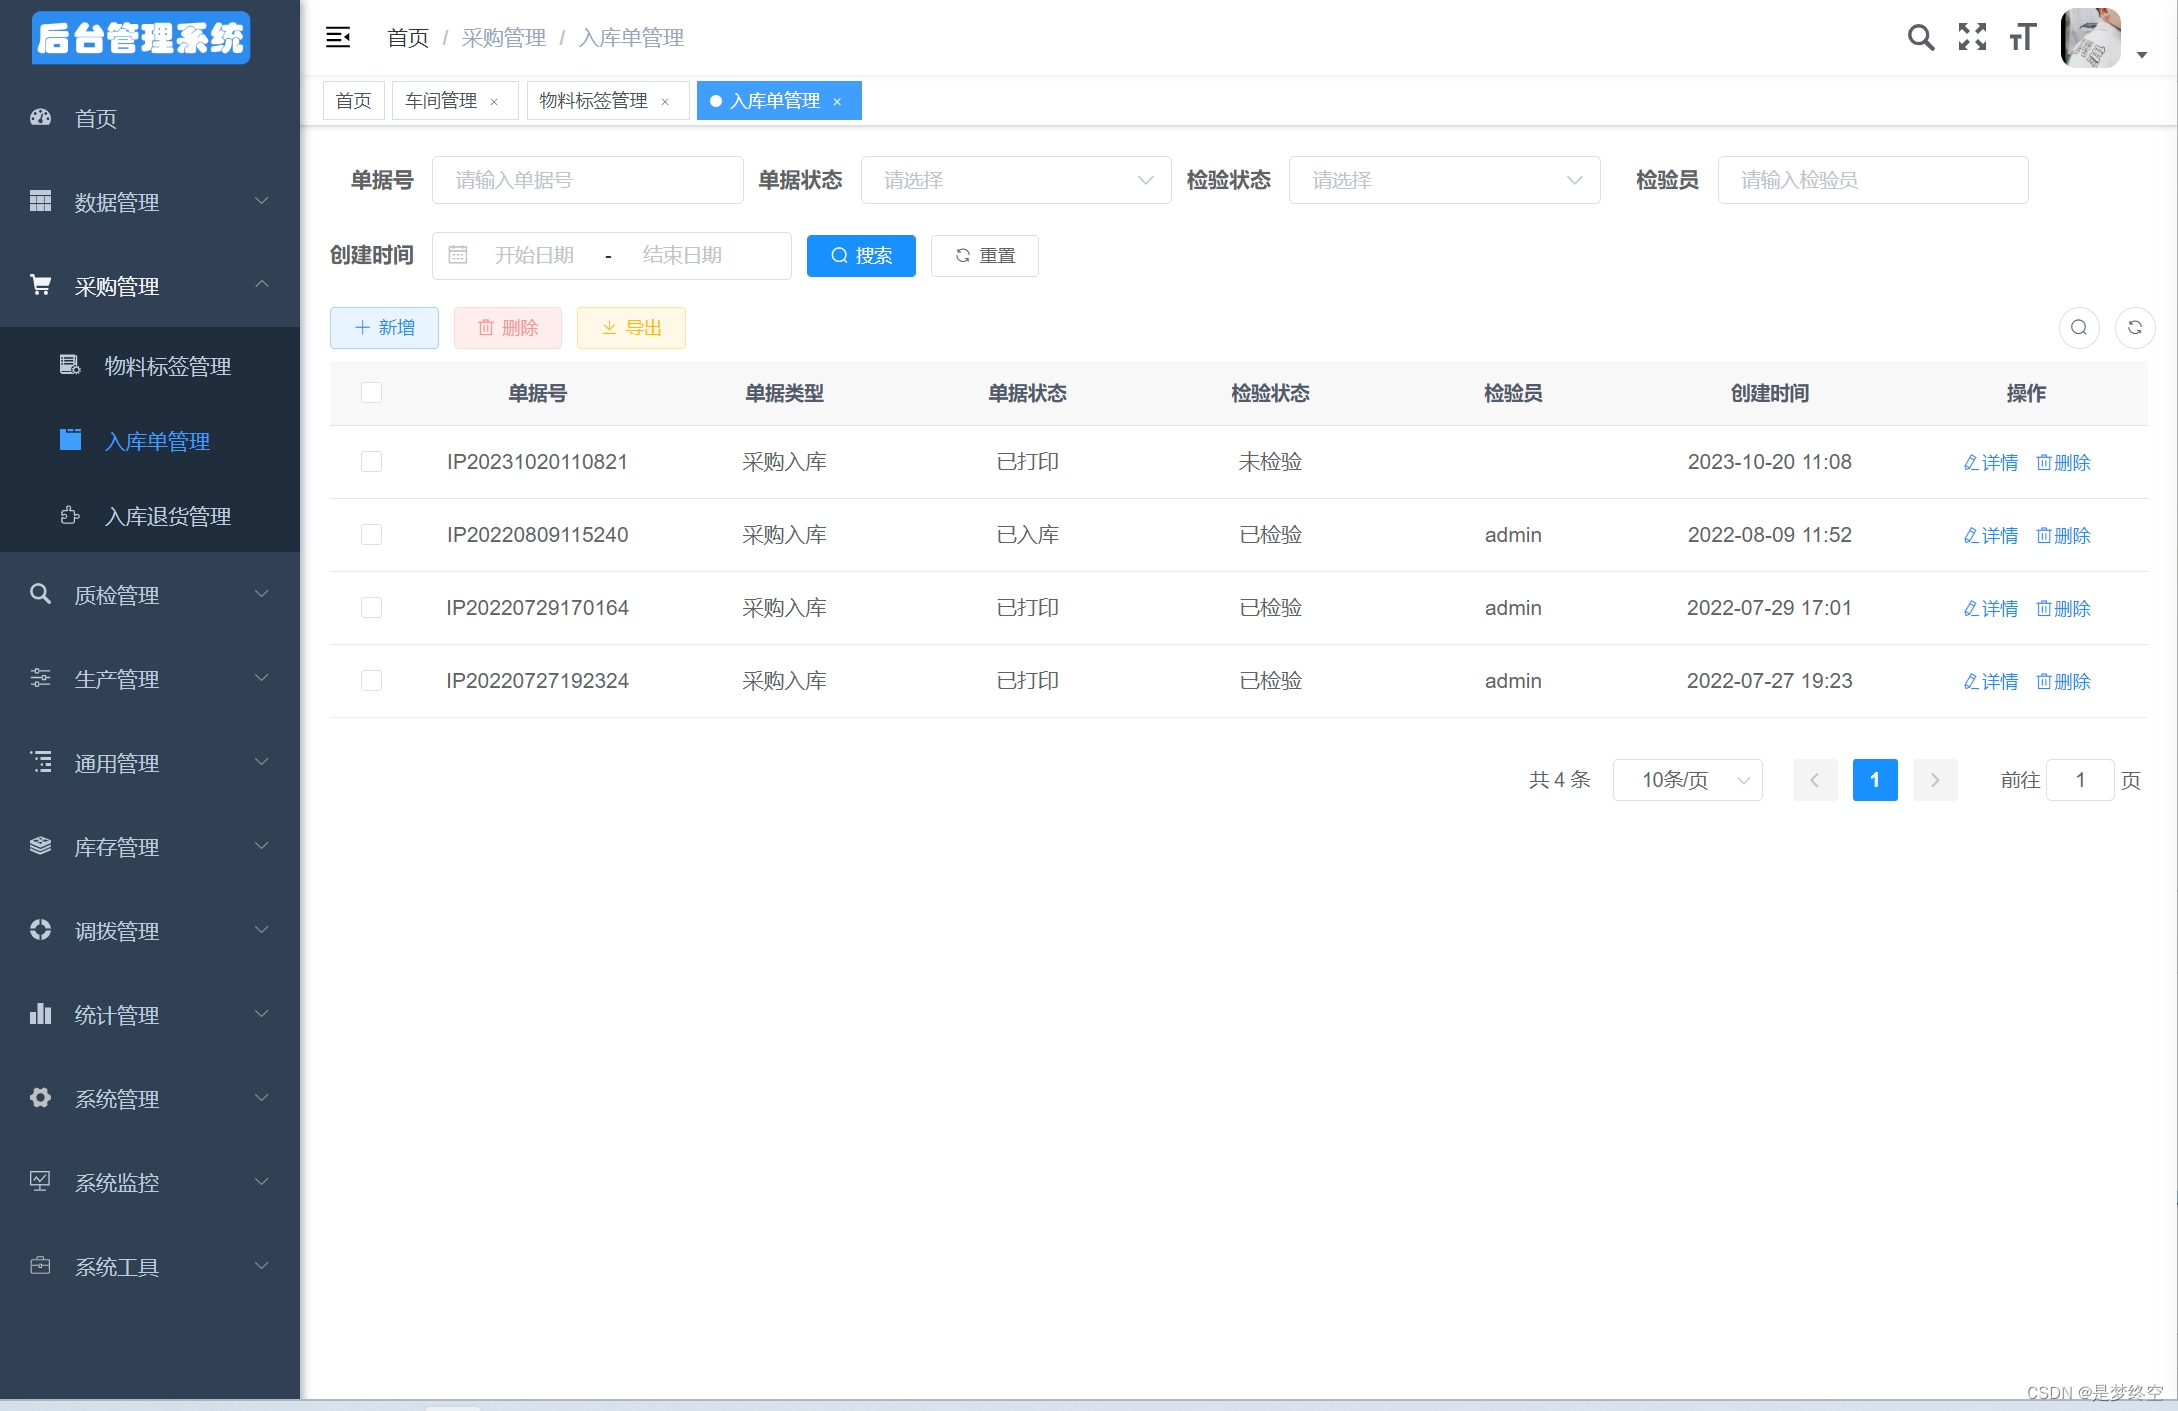Open 详情 for IP20220727192324

point(1990,681)
